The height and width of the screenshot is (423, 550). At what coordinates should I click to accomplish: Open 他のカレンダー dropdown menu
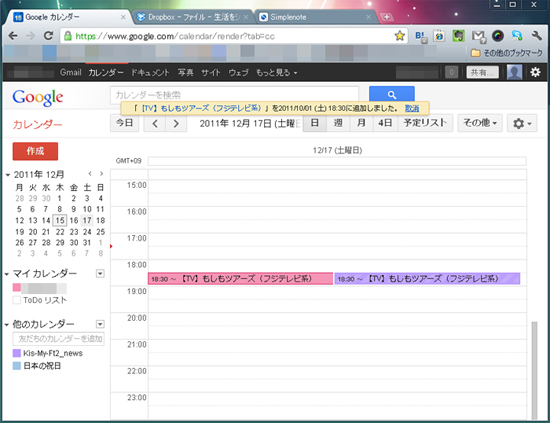(x=100, y=324)
